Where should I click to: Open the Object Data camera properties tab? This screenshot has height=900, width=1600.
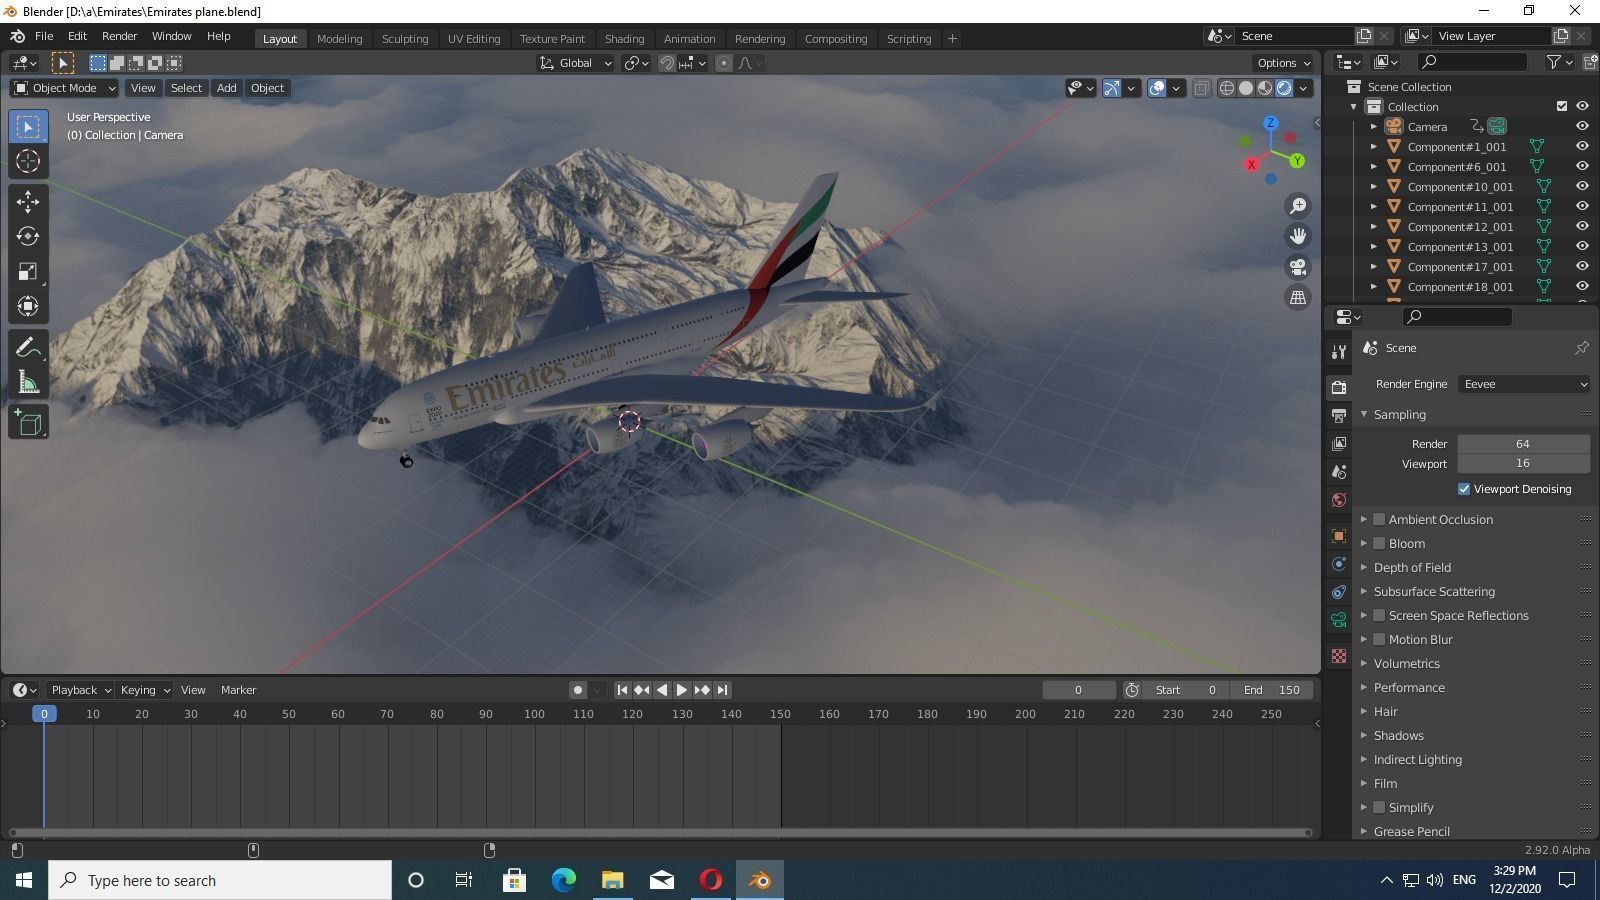click(1339, 620)
